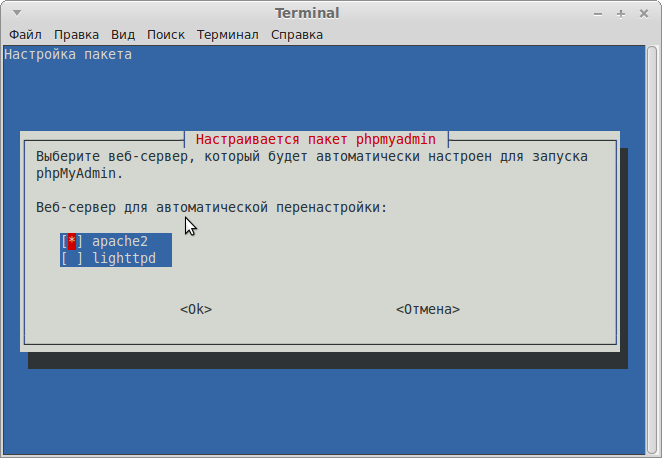
Task: Click the 'Веб-сервер для автоматической перенастройки:' label
Action: point(212,207)
